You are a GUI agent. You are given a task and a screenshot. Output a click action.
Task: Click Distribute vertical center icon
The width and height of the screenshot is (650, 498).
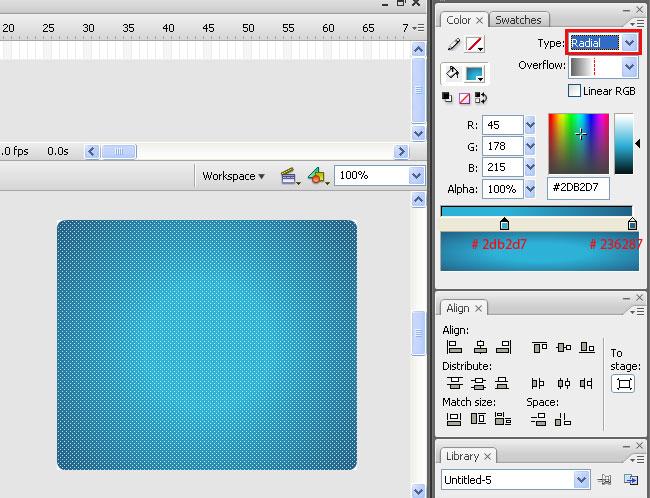pos(478,383)
